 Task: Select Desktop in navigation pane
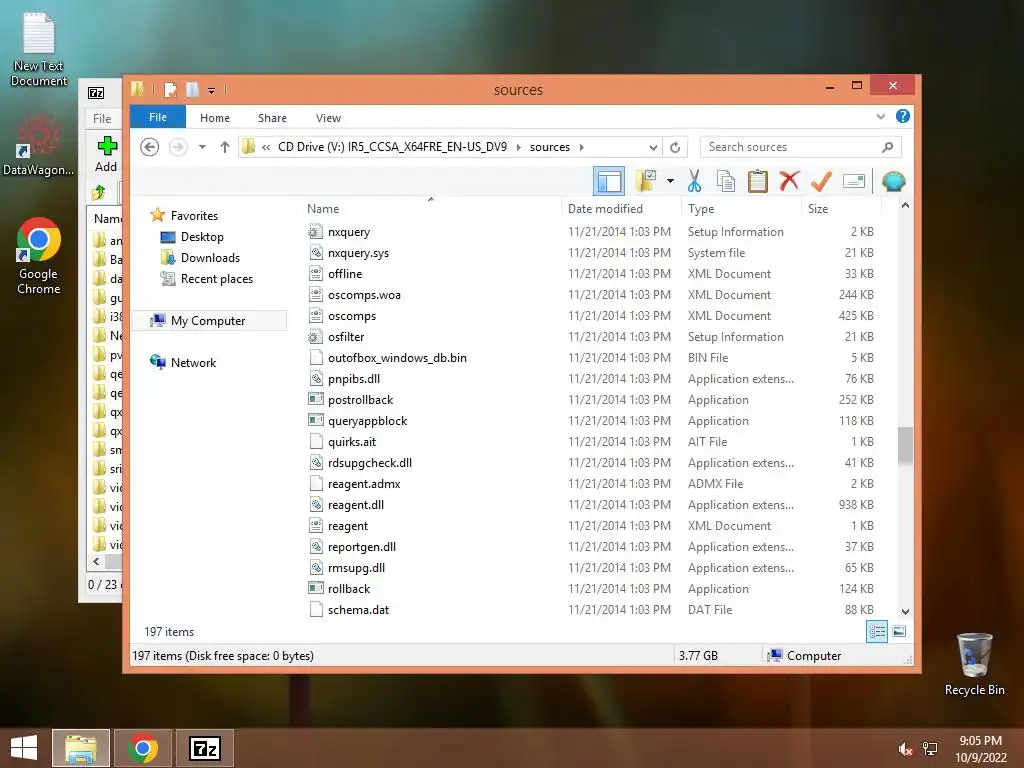202,236
